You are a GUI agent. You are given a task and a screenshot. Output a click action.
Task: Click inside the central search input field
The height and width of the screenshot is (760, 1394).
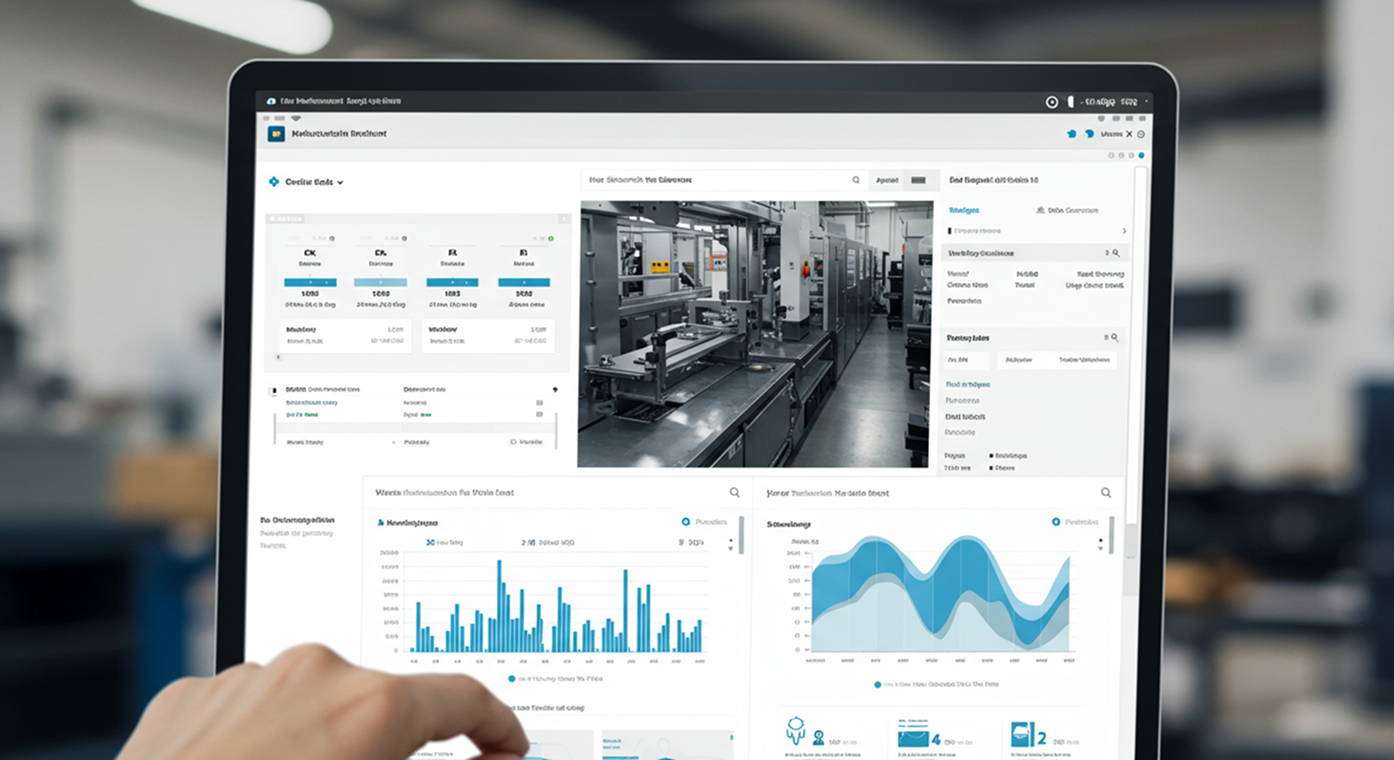click(722, 180)
